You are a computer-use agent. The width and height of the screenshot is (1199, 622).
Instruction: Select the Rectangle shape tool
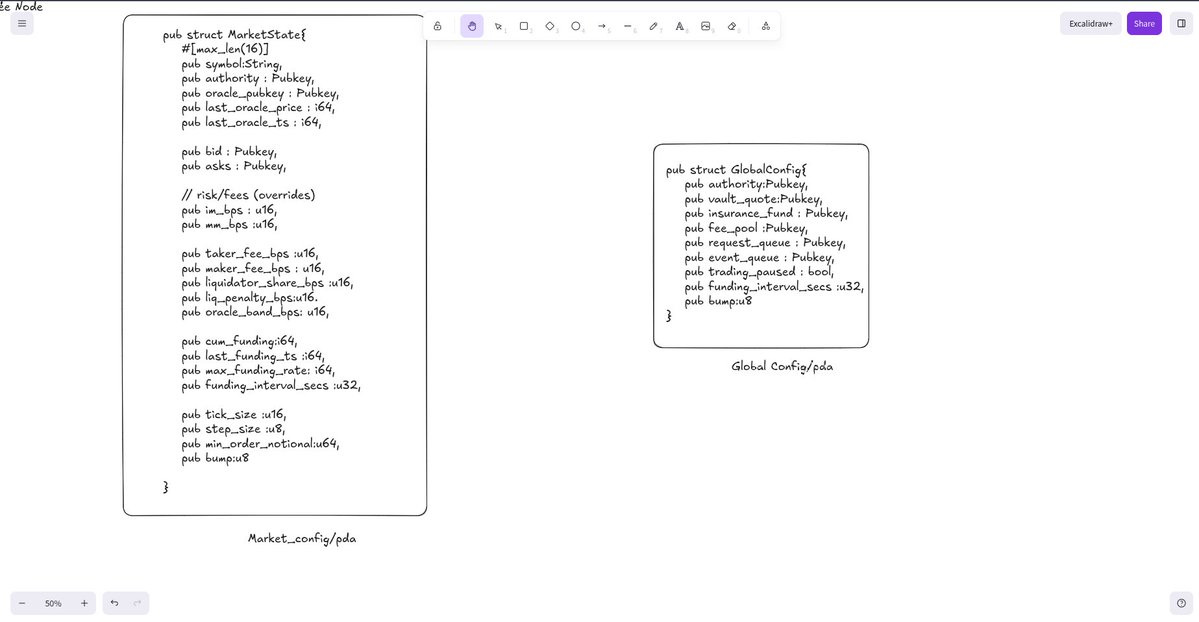(x=525, y=26)
